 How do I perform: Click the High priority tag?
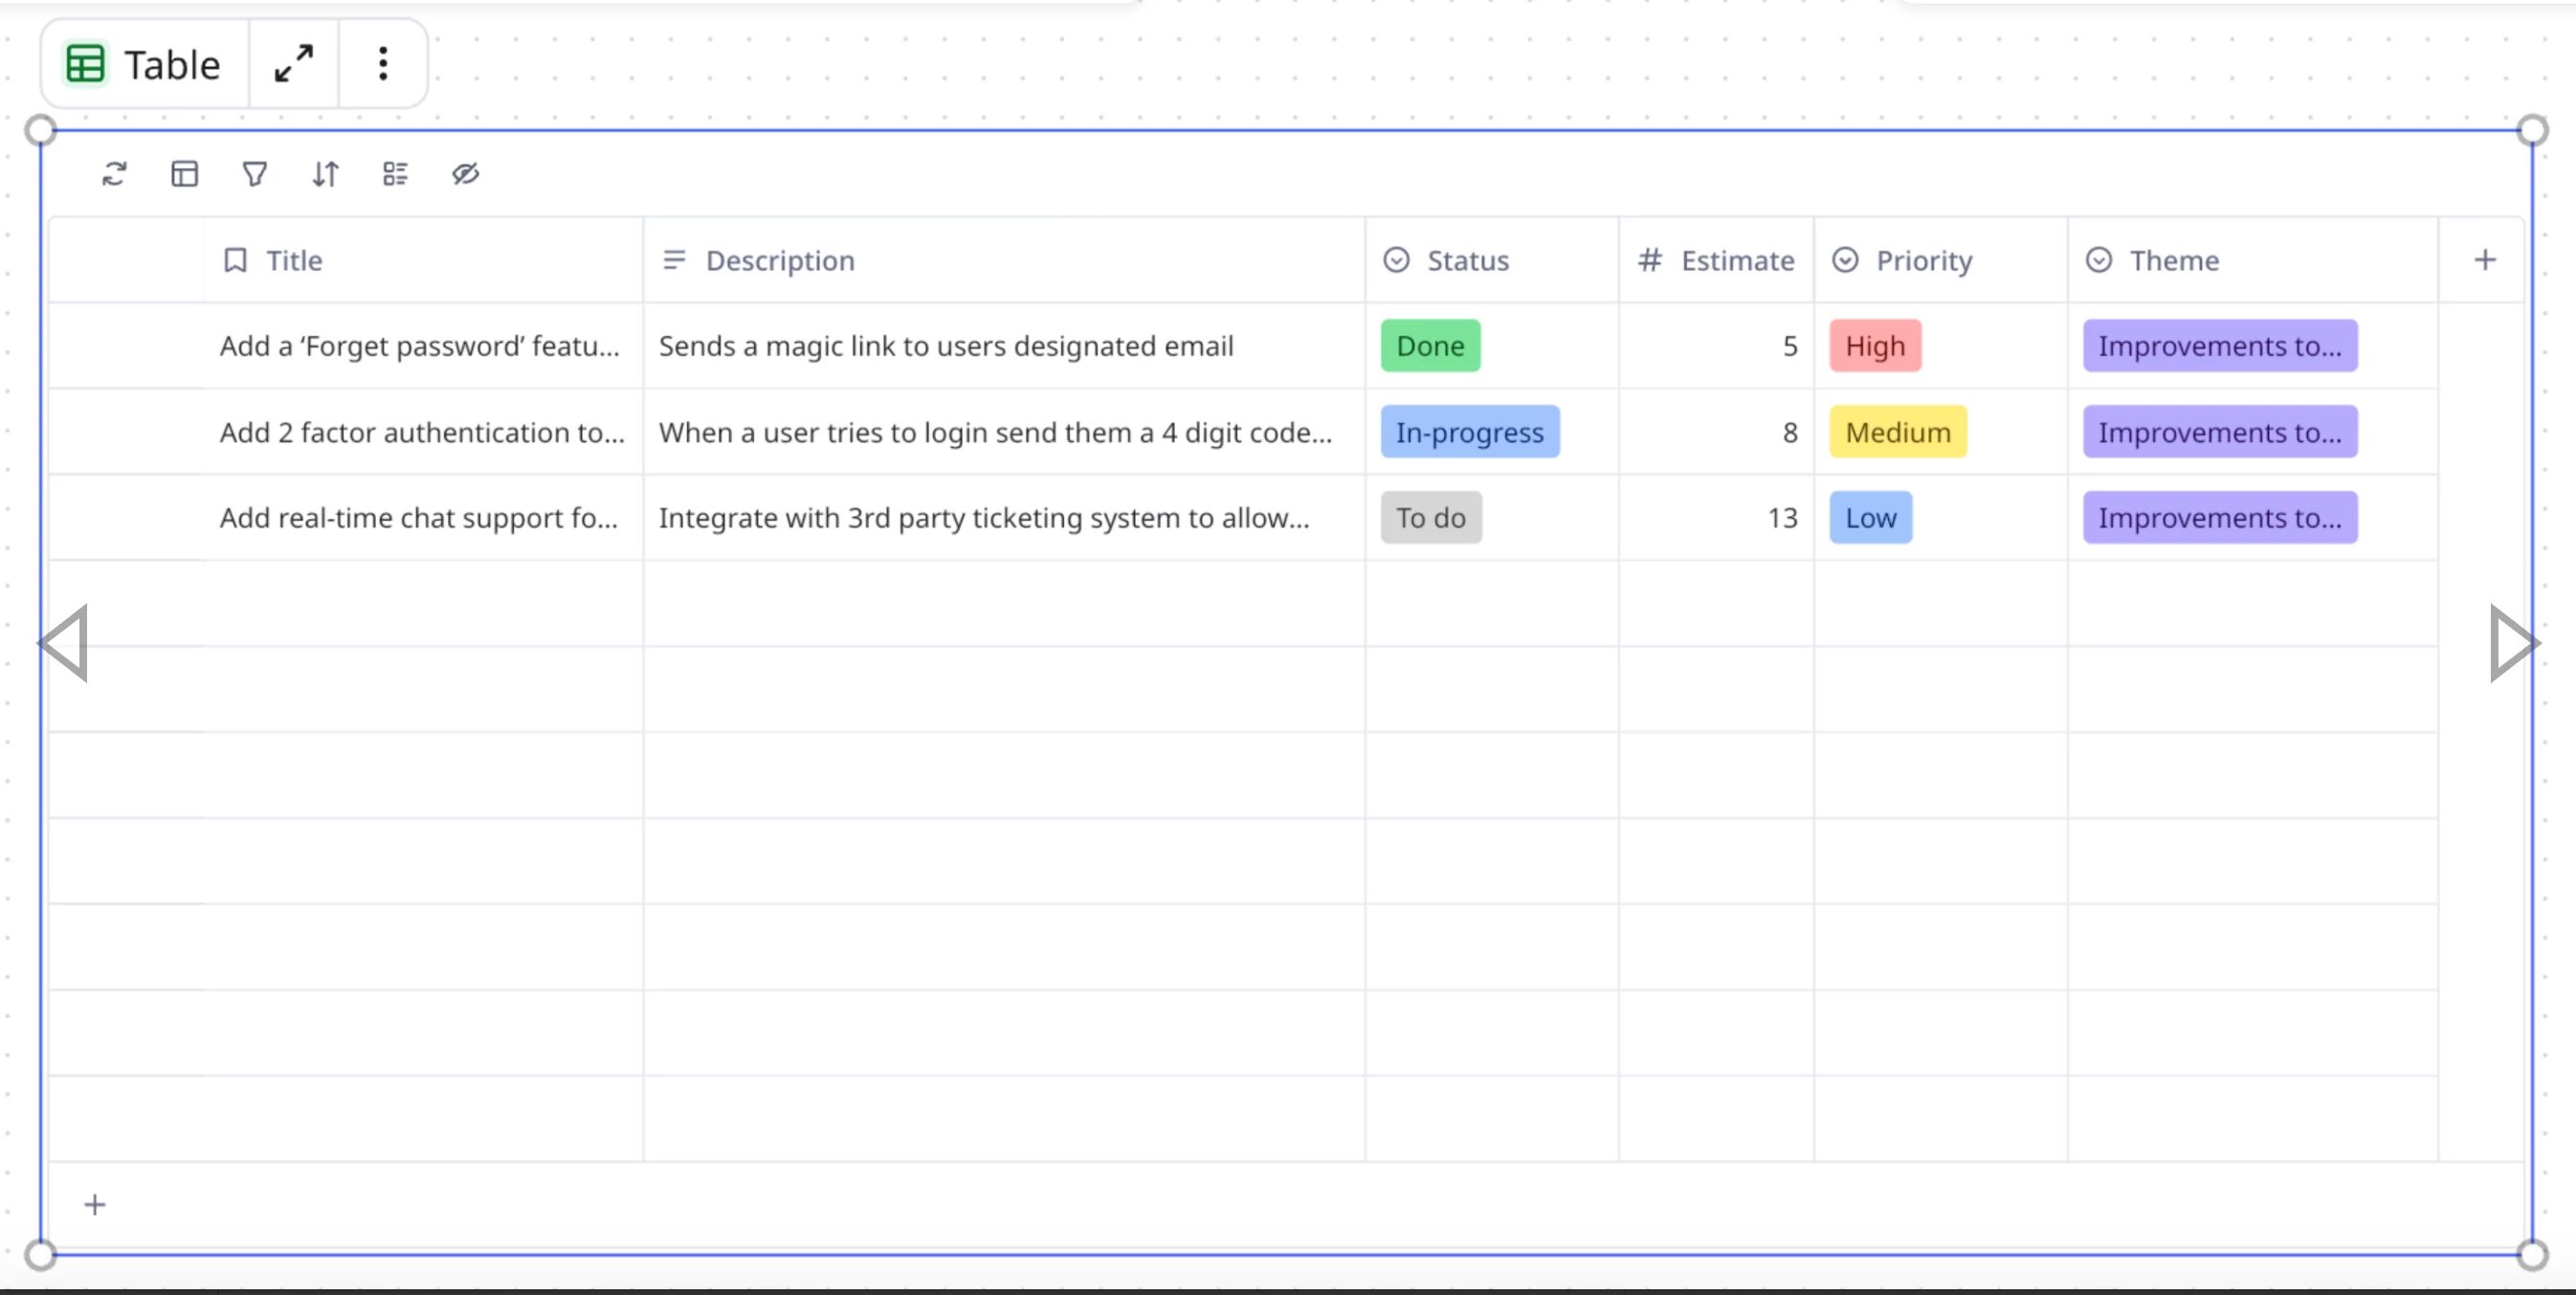[x=1875, y=346]
